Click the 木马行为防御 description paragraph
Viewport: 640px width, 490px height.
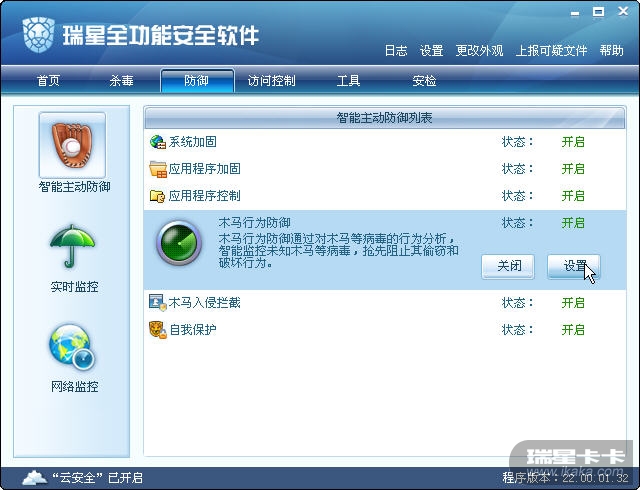(x=339, y=250)
